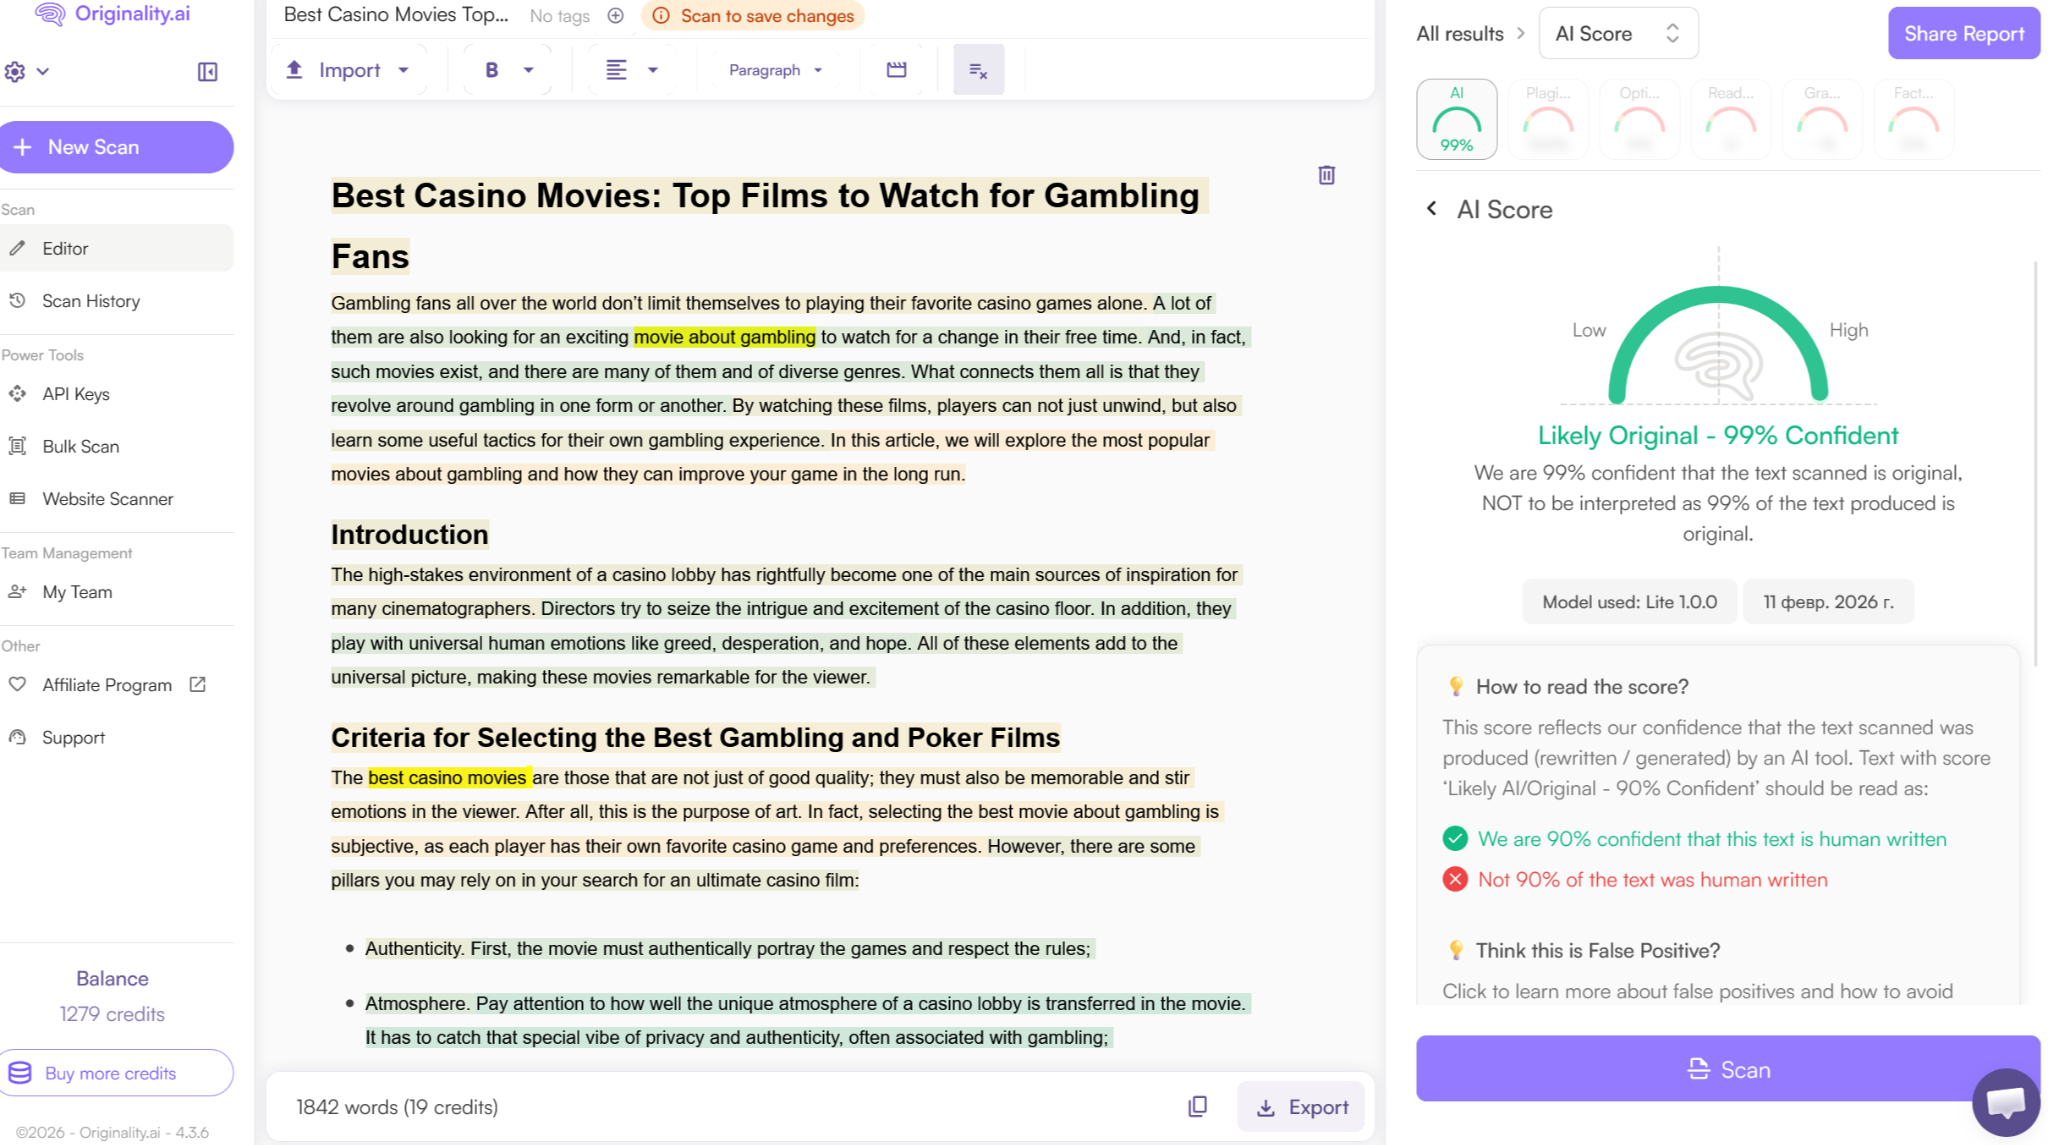Screen dimensions: 2048x1145
Task: Copy text using the copy icon
Action: pyautogui.click(x=1197, y=1106)
